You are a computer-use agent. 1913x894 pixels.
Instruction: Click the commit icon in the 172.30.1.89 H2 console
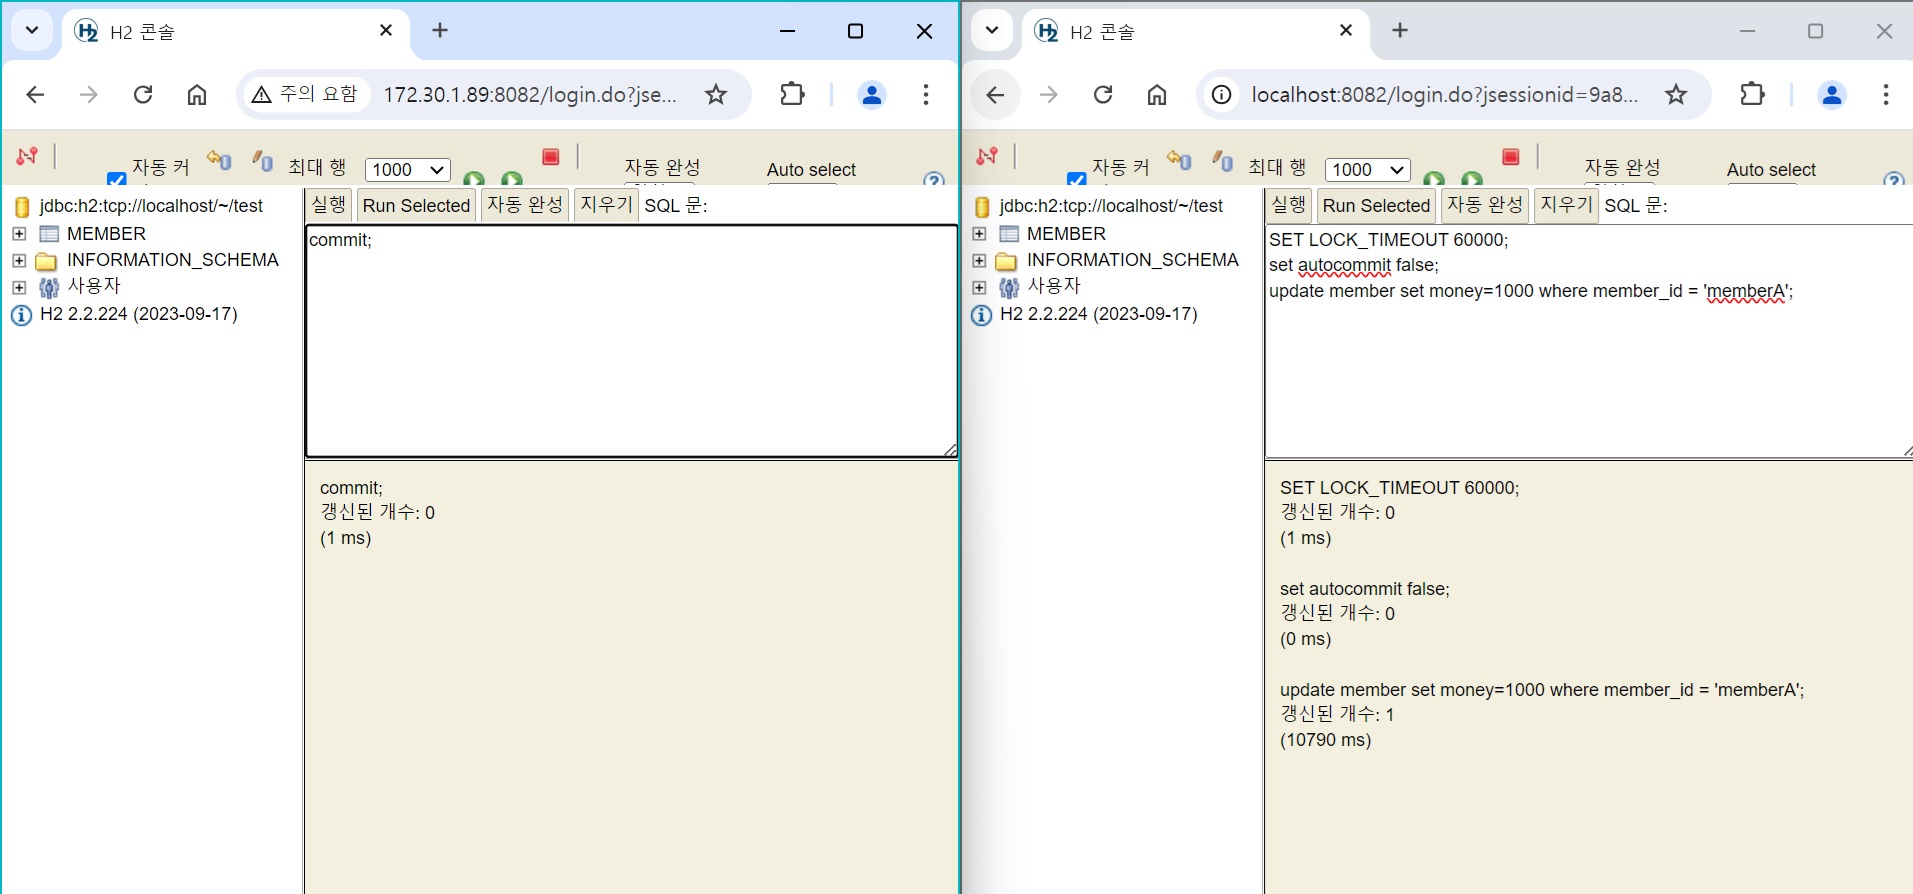coord(263,159)
